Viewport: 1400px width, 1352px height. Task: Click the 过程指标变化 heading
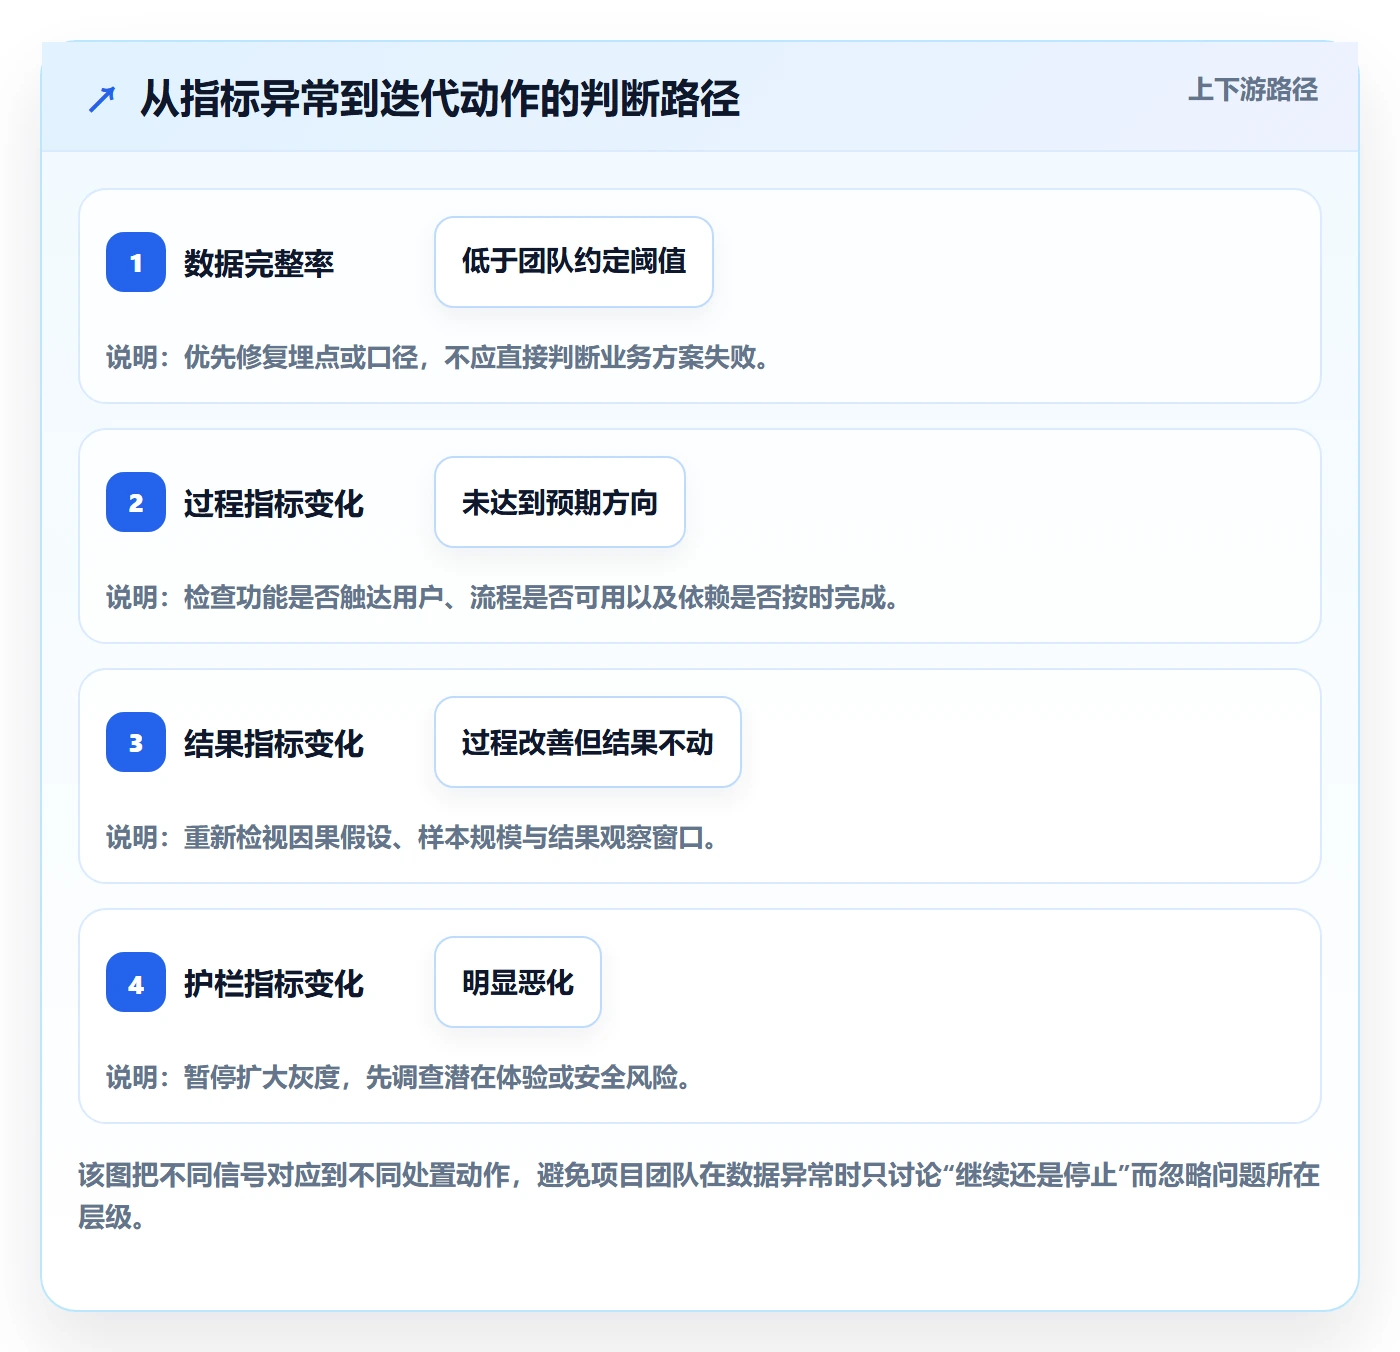[x=274, y=503]
